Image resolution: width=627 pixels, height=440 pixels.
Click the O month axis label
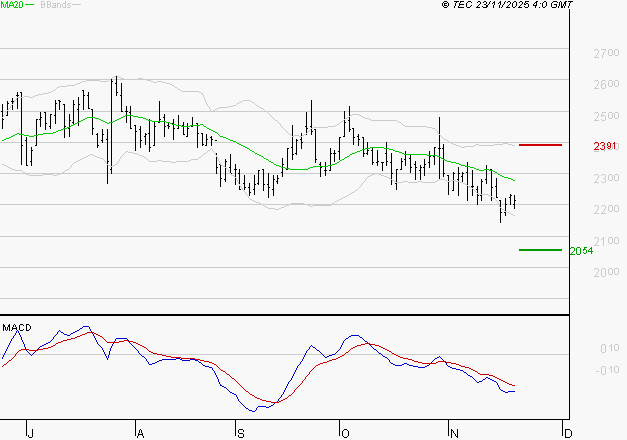coord(345,433)
